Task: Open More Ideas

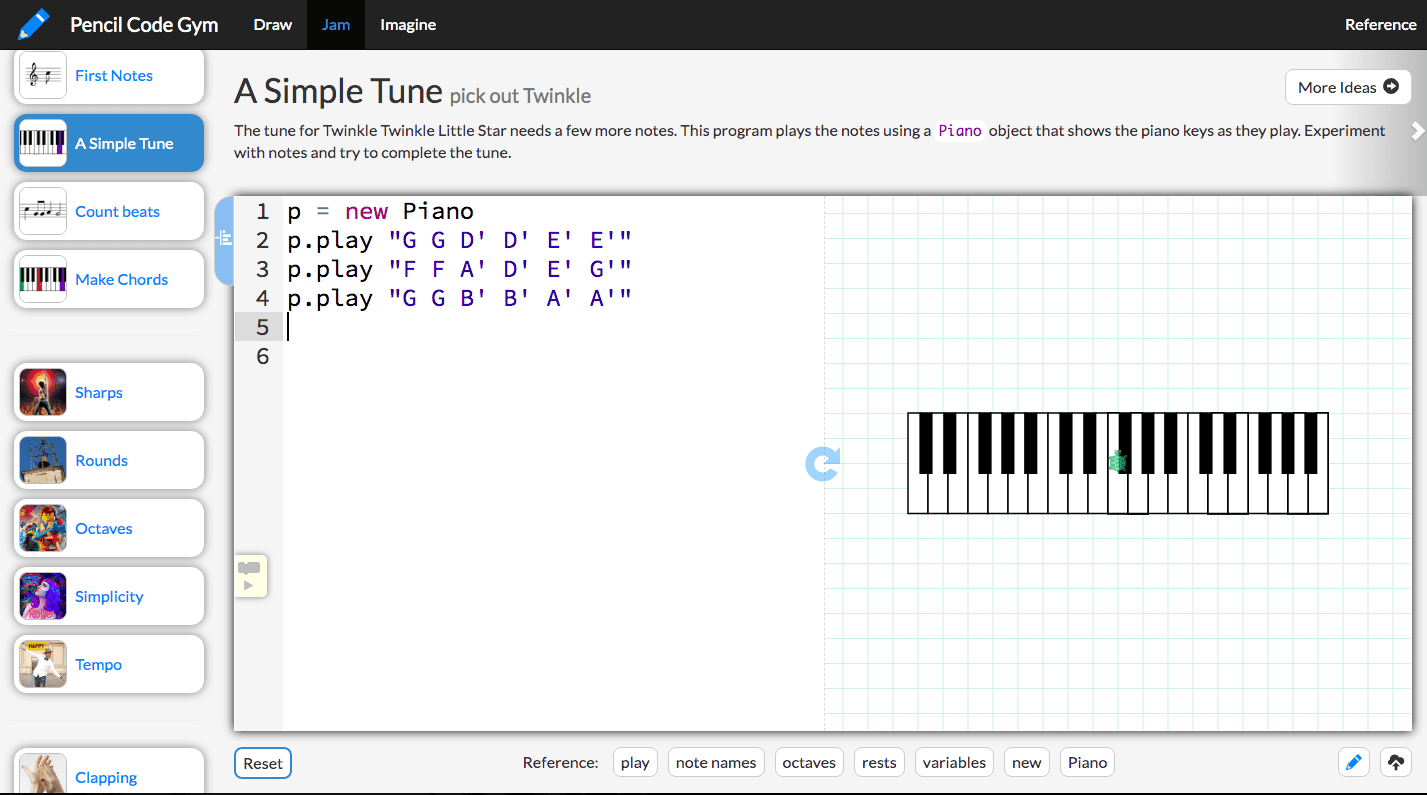Action: tap(1347, 87)
